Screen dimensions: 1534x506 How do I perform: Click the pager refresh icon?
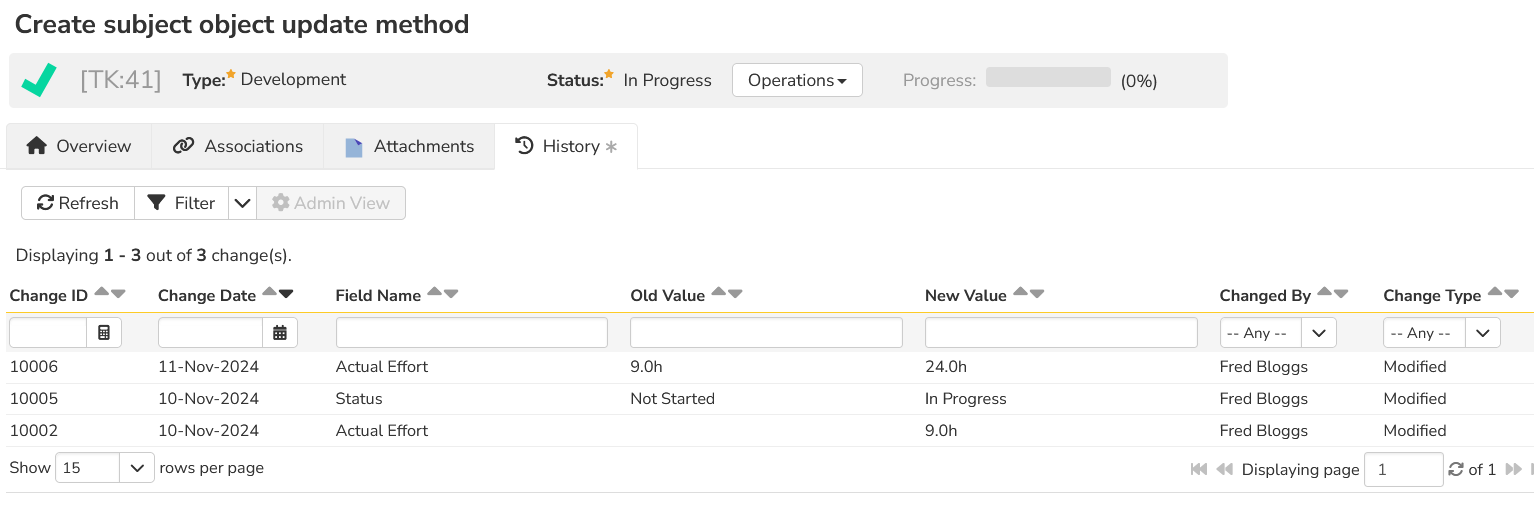[x=1456, y=469]
